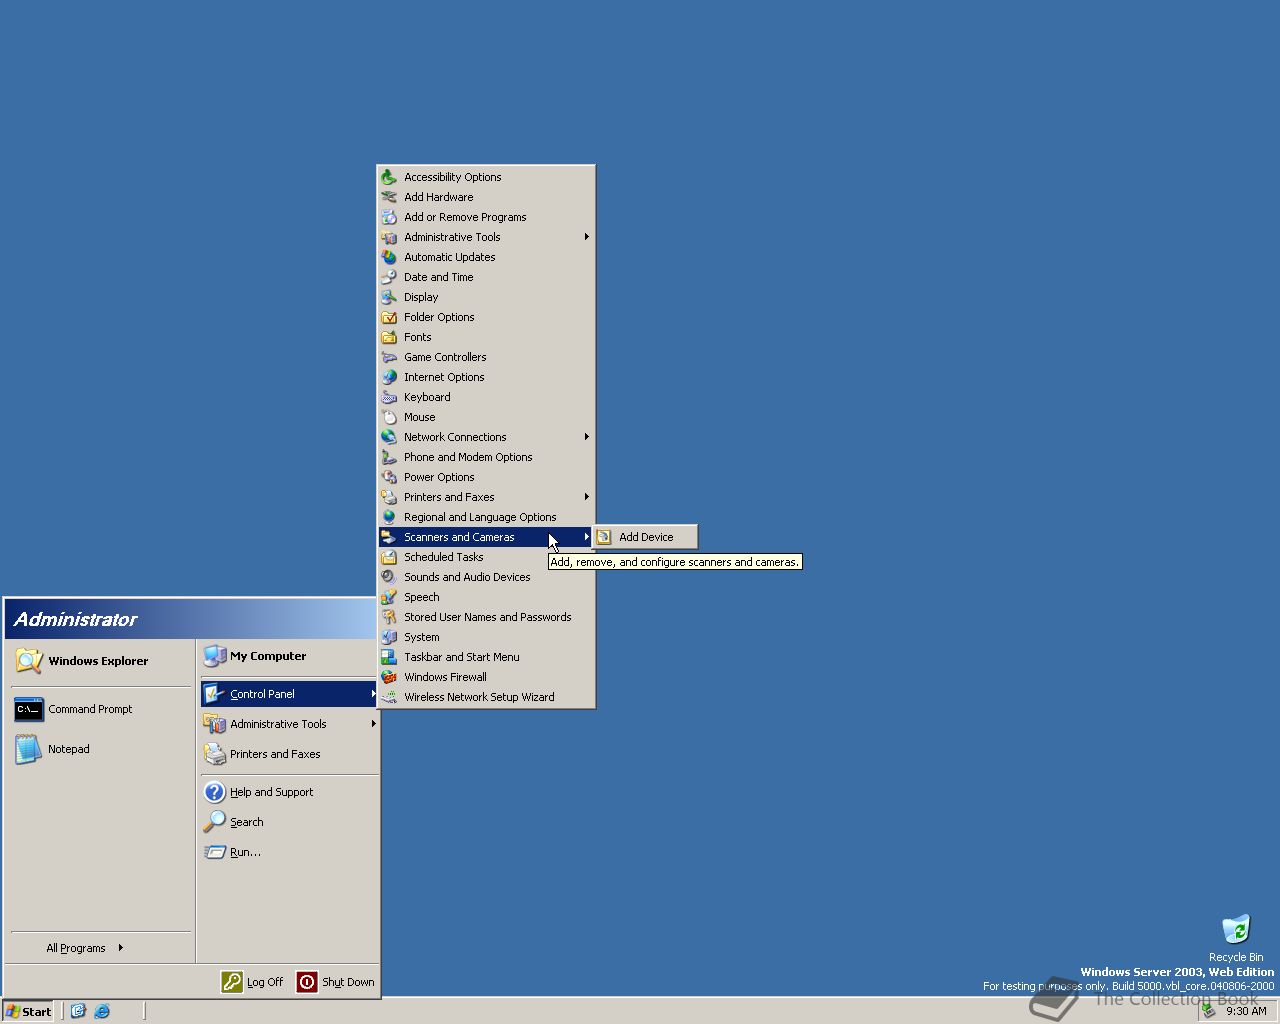Open Search from Start menu
The width and height of the screenshot is (1280, 1024).
[x=289, y=822]
